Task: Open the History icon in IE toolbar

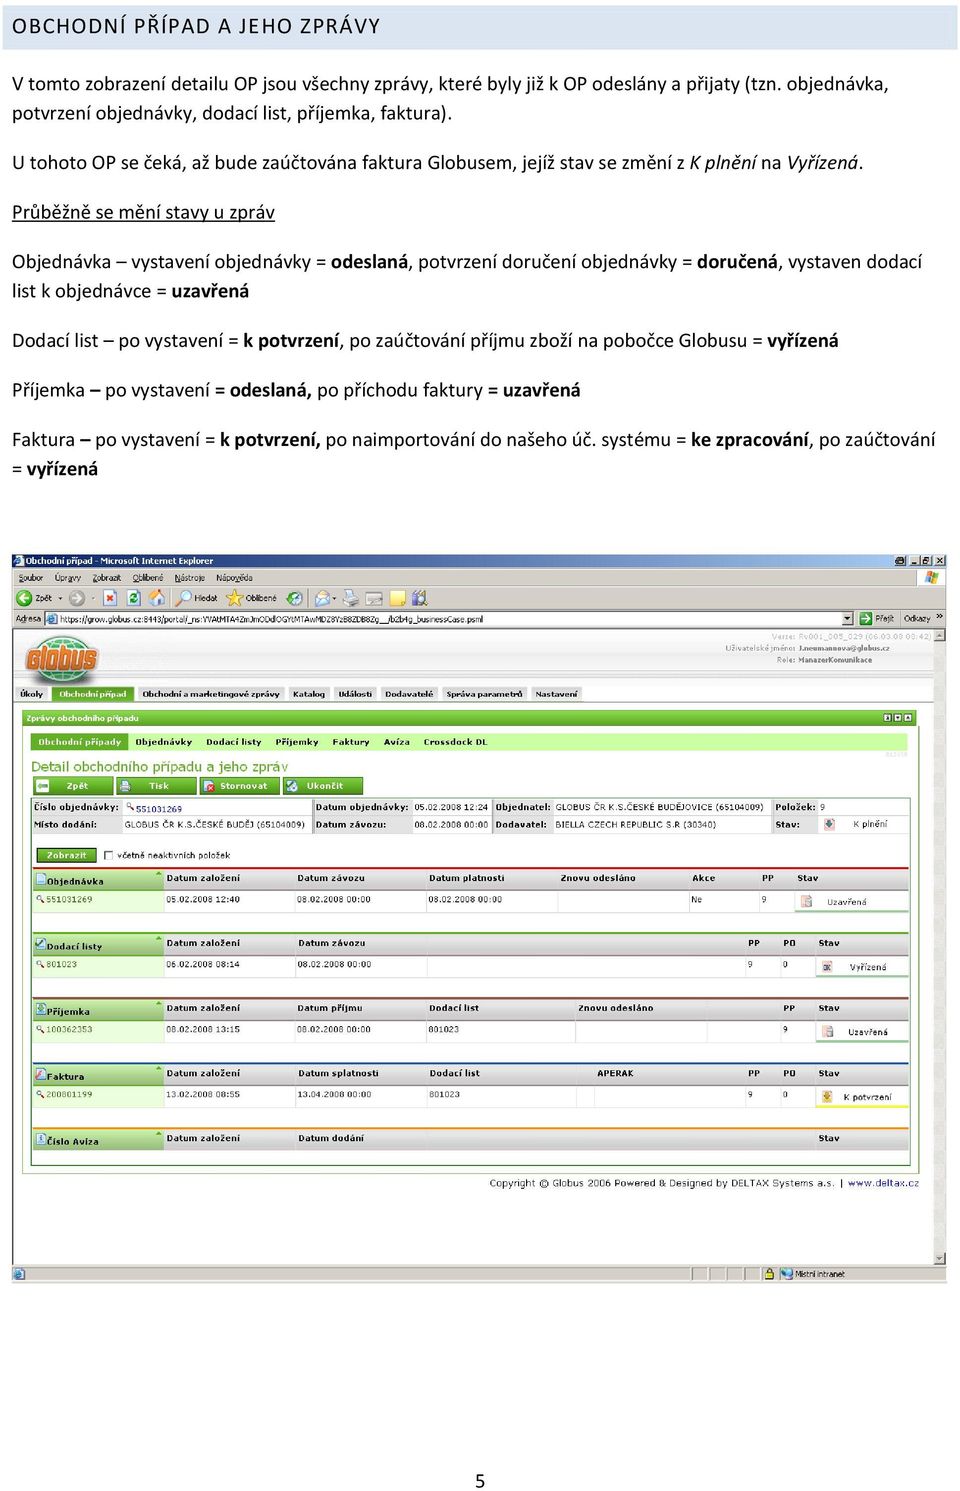Action: click(295, 598)
